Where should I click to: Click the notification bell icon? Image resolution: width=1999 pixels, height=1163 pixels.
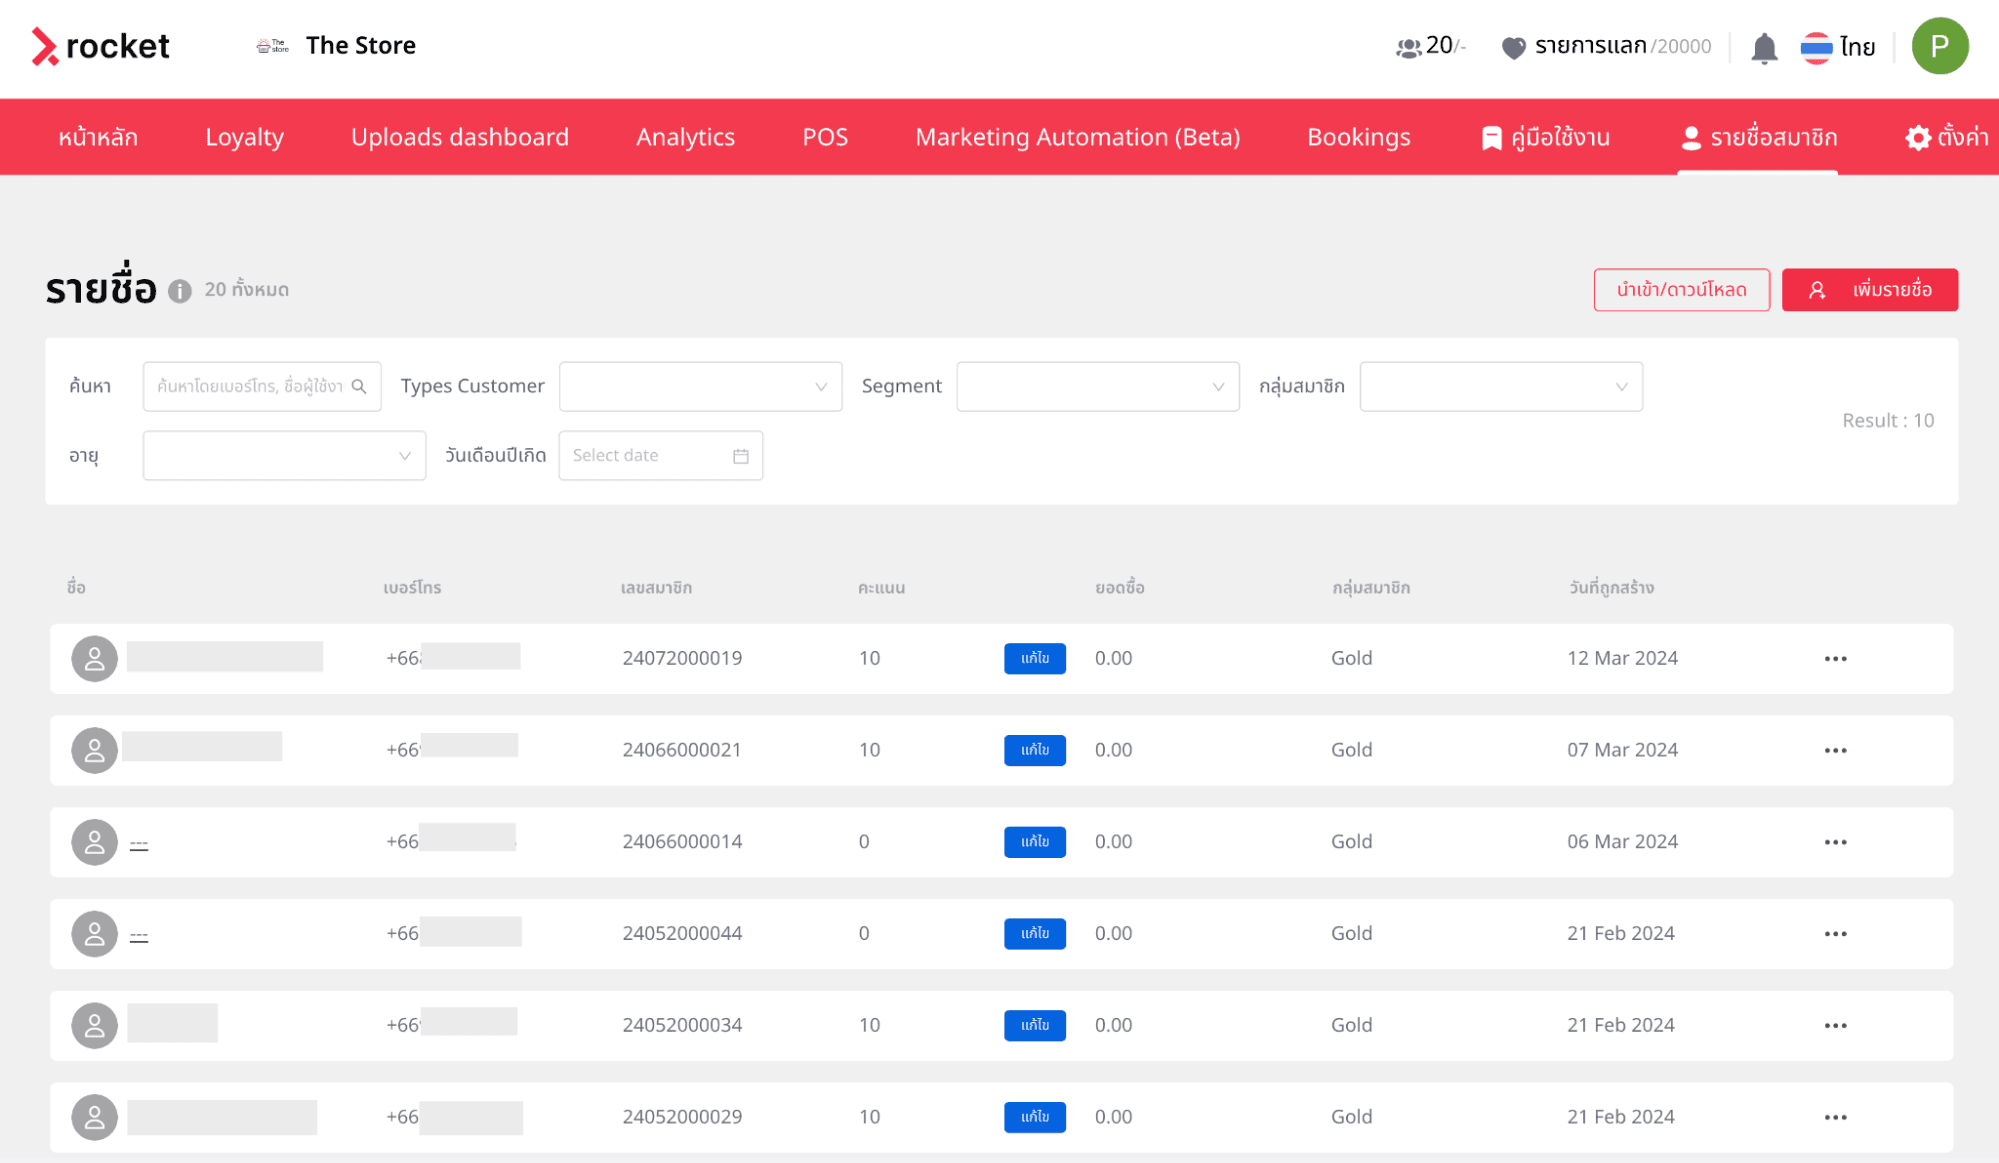[1764, 47]
